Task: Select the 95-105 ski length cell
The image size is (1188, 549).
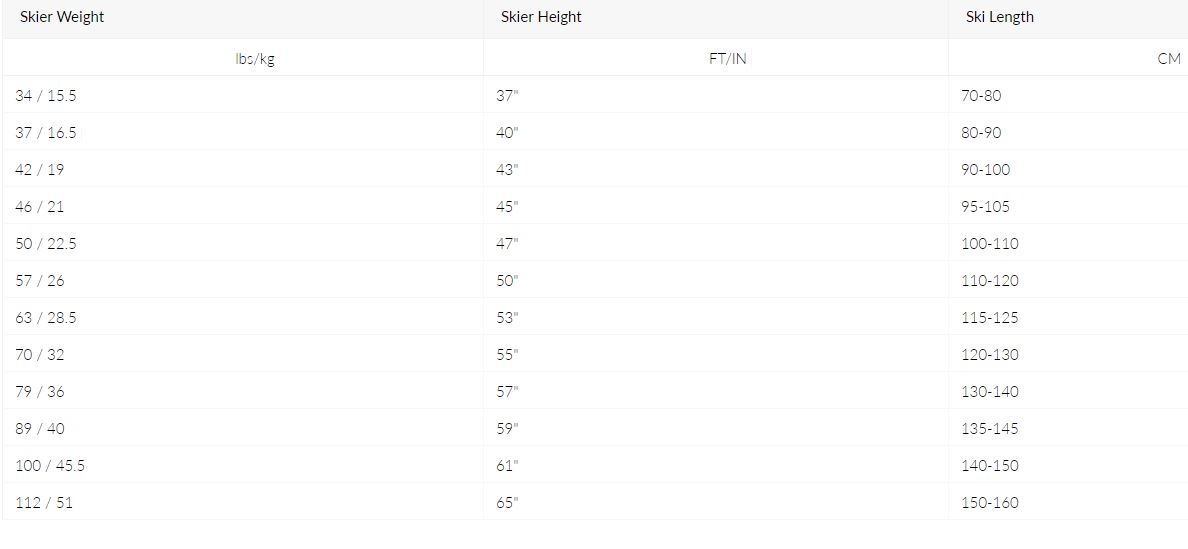Action: 985,207
